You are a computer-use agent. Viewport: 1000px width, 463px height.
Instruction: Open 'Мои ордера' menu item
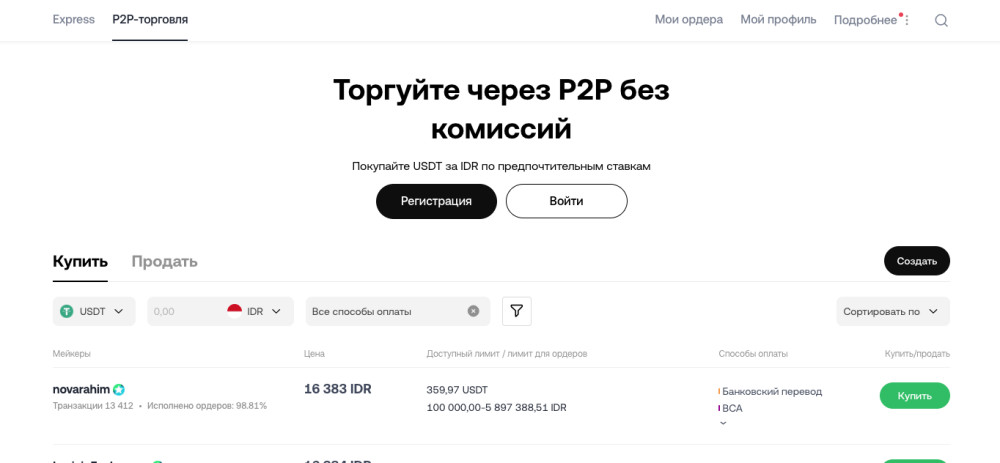pyautogui.click(x=688, y=19)
